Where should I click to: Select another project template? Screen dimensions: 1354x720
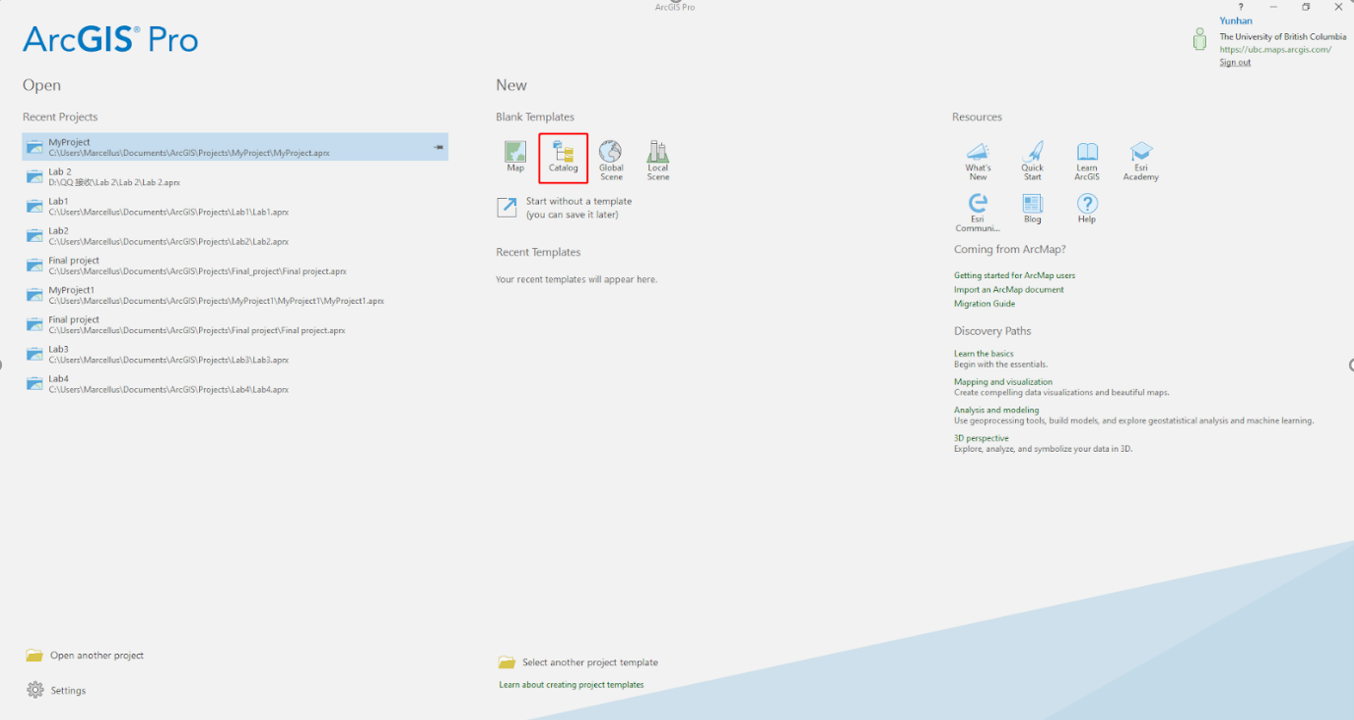point(589,663)
